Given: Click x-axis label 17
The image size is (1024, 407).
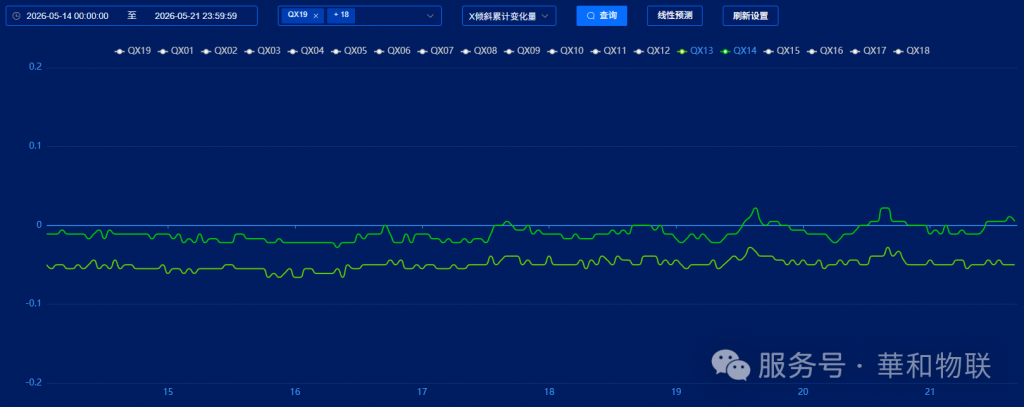Looking at the screenshot, I should tap(422, 392).
